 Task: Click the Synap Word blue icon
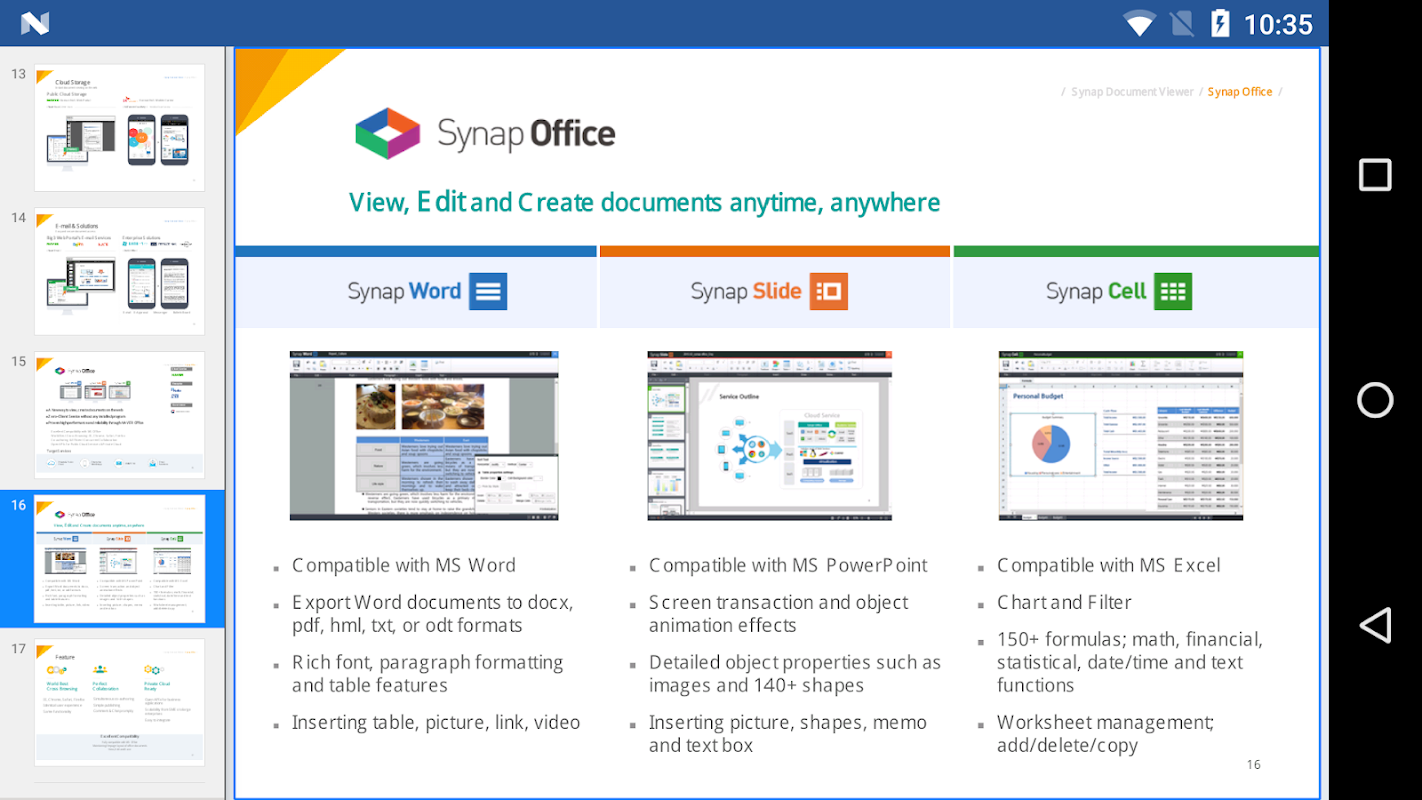point(488,291)
